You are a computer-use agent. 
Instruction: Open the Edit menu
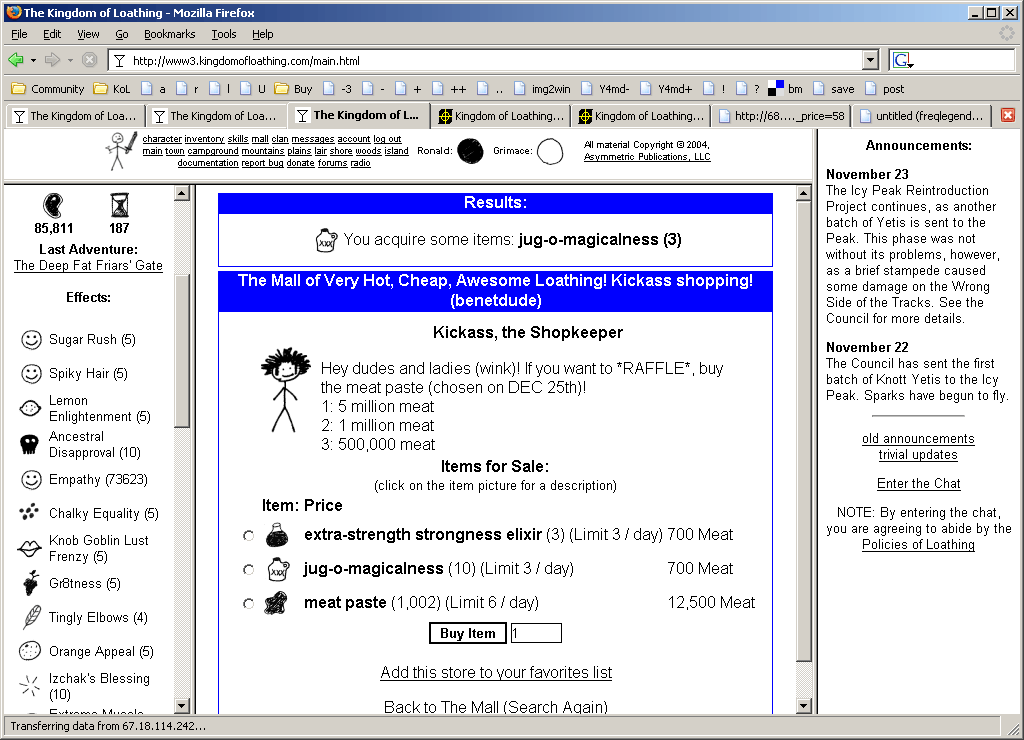pyautogui.click(x=52, y=34)
